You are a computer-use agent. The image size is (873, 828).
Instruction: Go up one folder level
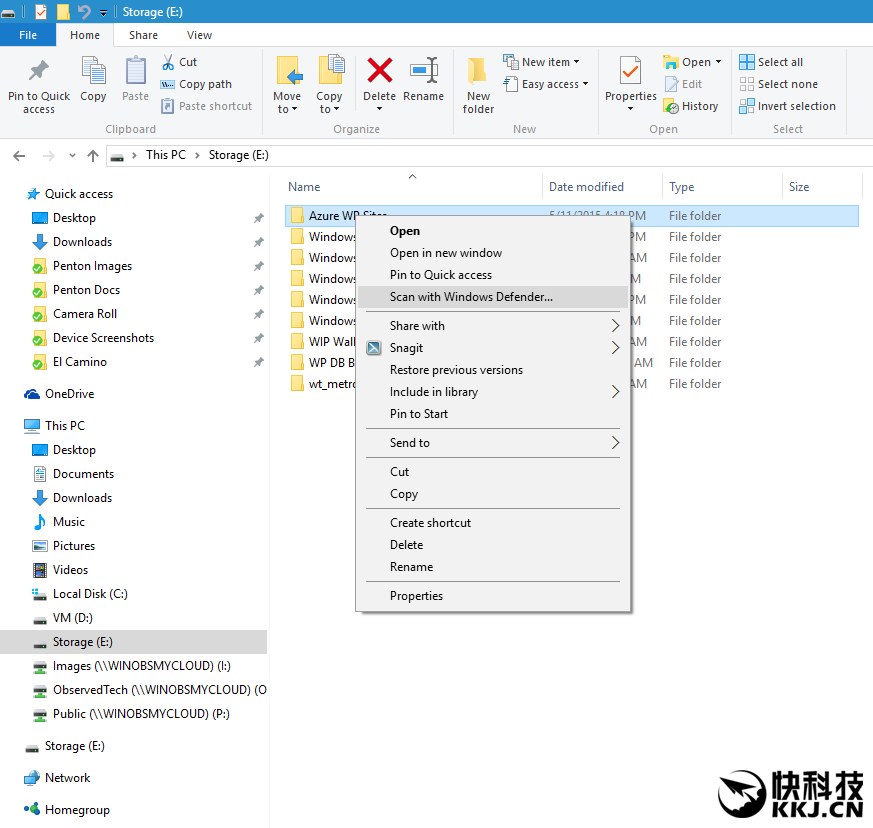coord(93,156)
